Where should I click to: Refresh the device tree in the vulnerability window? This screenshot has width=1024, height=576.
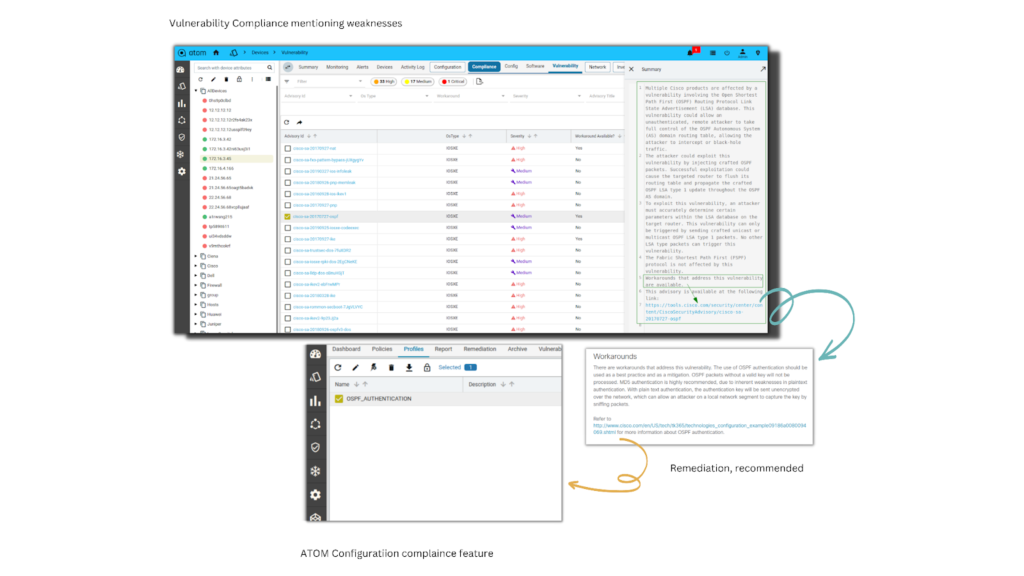tap(200, 80)
